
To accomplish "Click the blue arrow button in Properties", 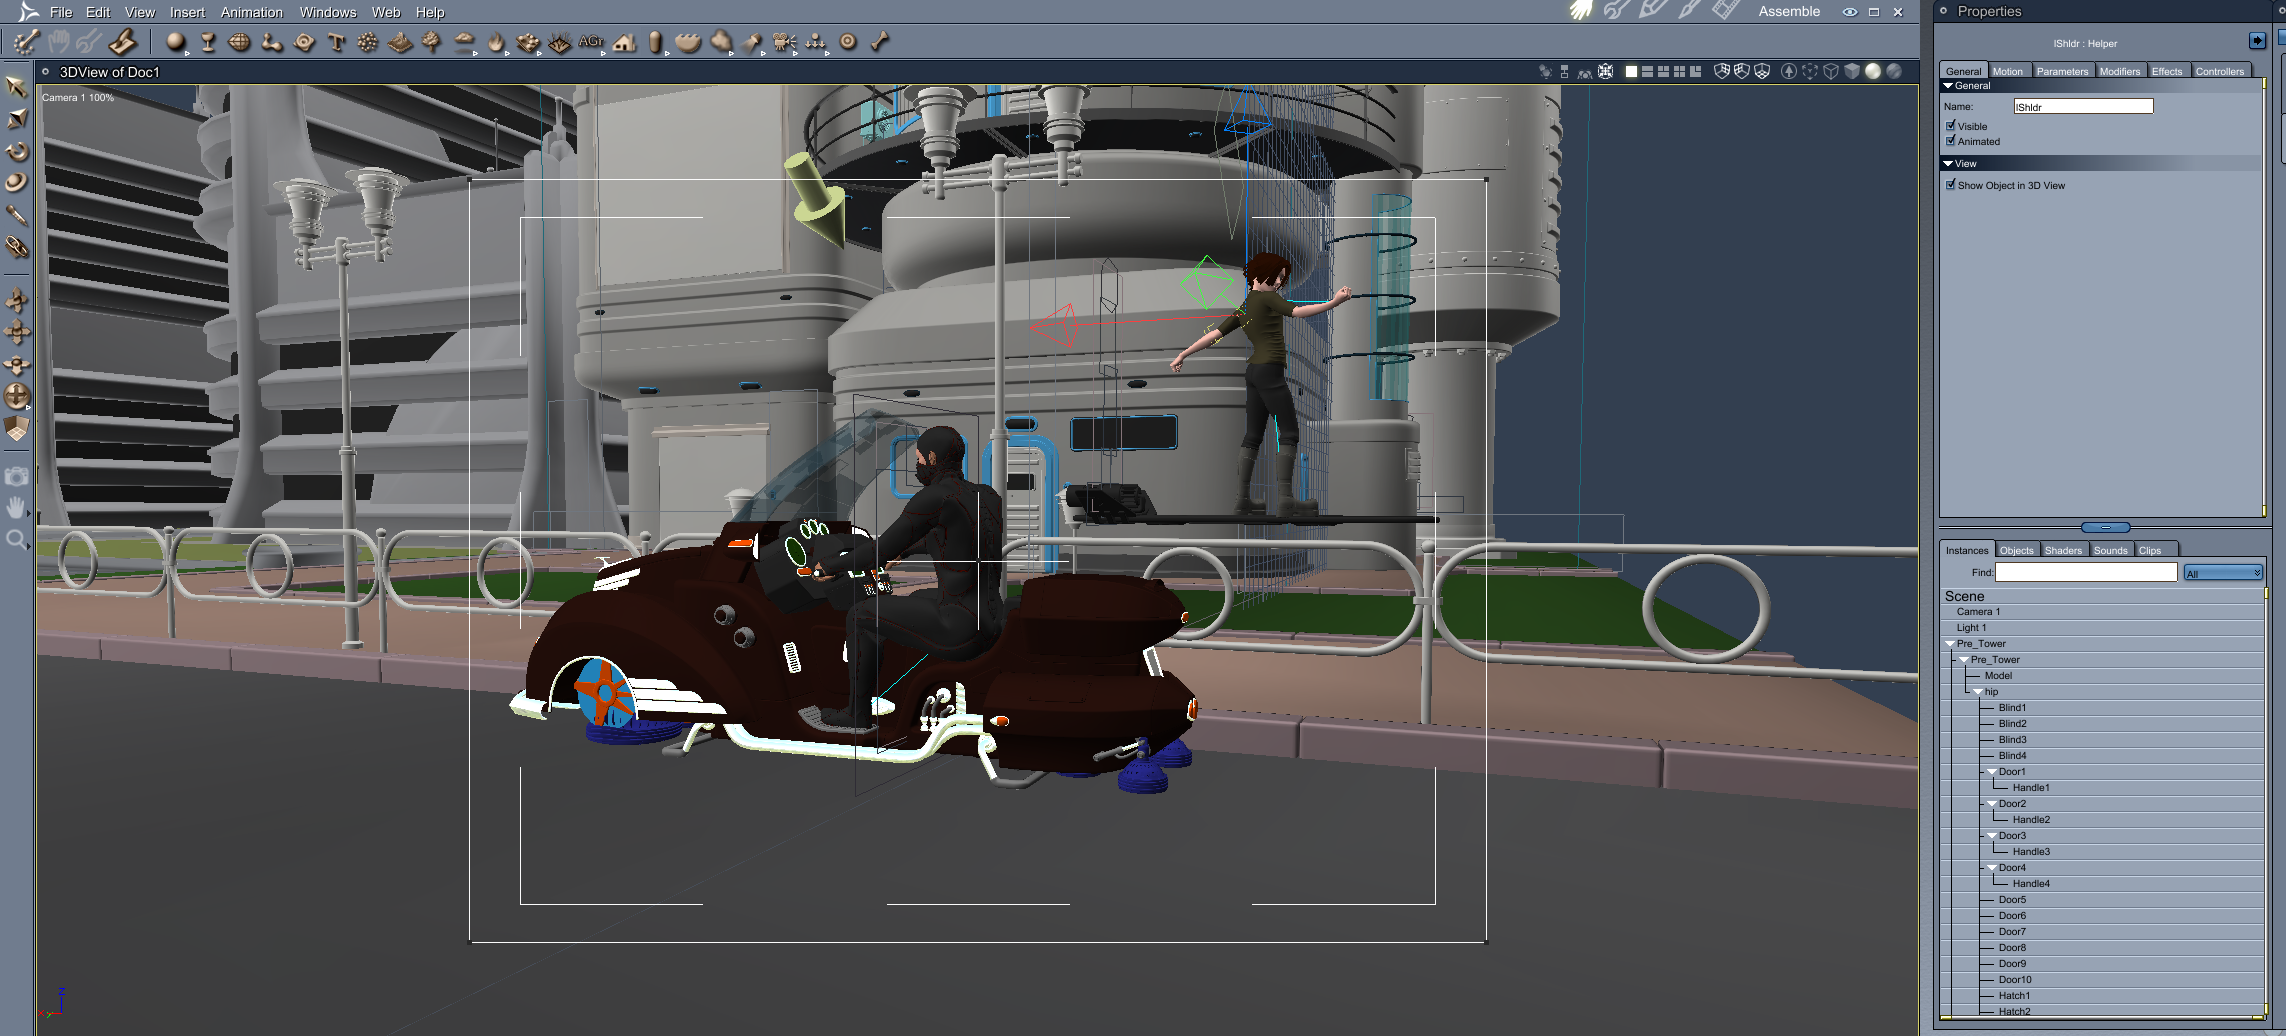I will 2257,41.
